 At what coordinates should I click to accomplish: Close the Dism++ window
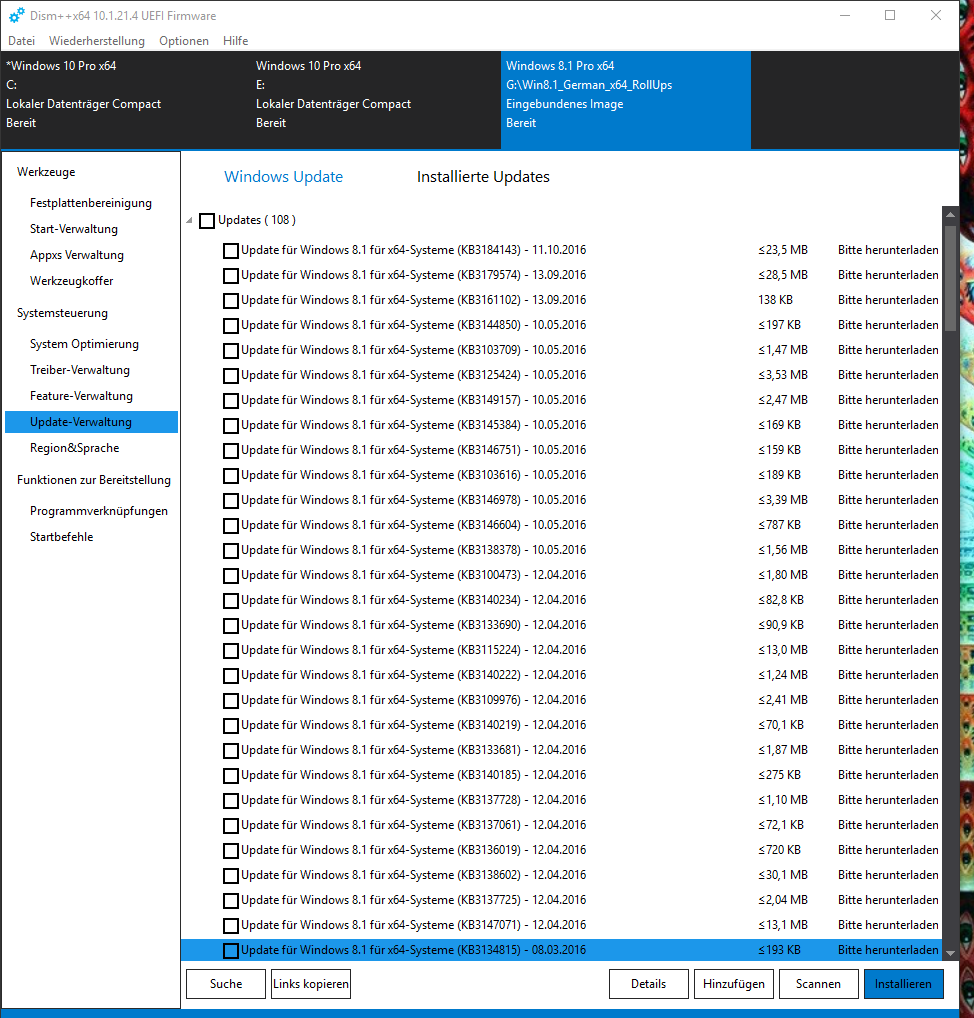point(936,15)
